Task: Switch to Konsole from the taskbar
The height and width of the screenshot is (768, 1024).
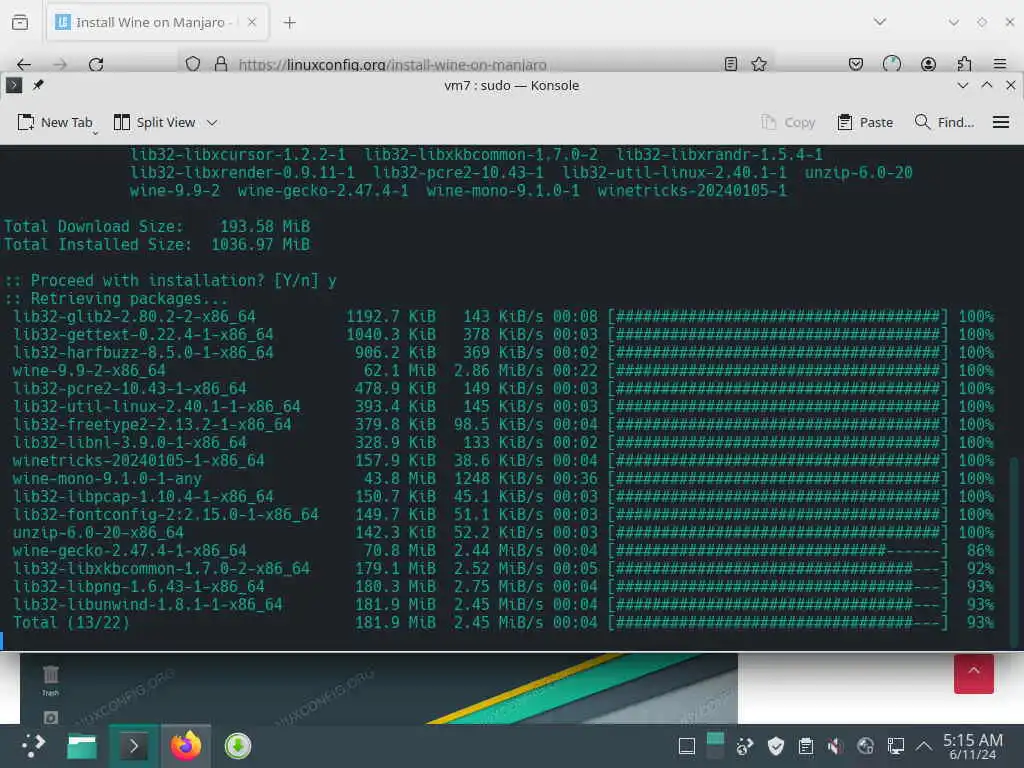Action: click(x=133, y=746)
